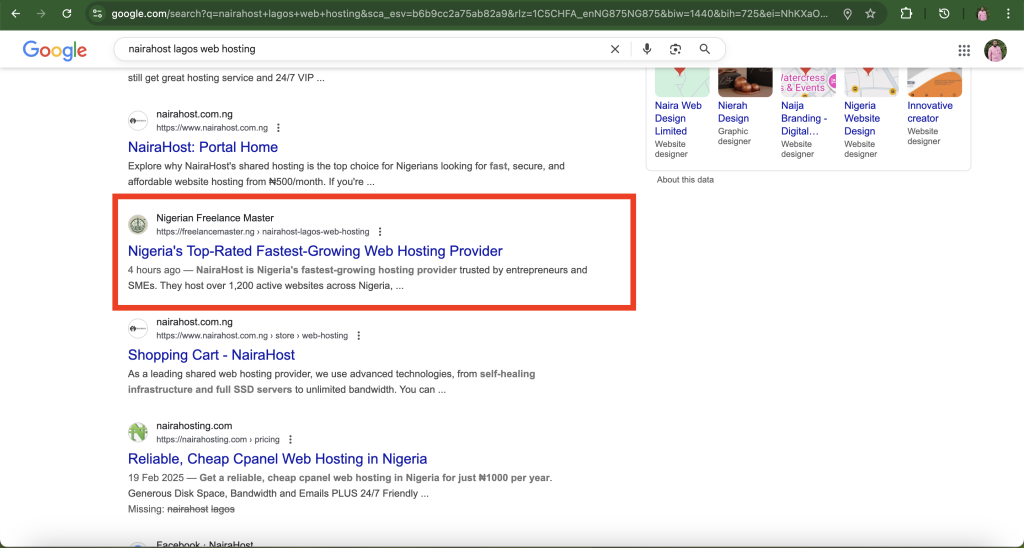Image resolution: width=1024 pixels, height=548 pixels.
Task: Open more options for nairahosting.com pricing result
Action: pyautogui.click(x=291, y=440)
